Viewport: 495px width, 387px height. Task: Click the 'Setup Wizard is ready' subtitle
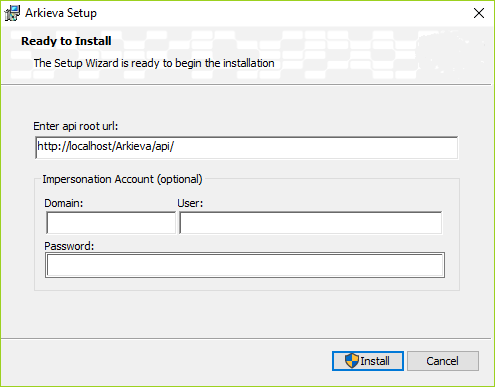pyautogui.click(x=154, y=63)
